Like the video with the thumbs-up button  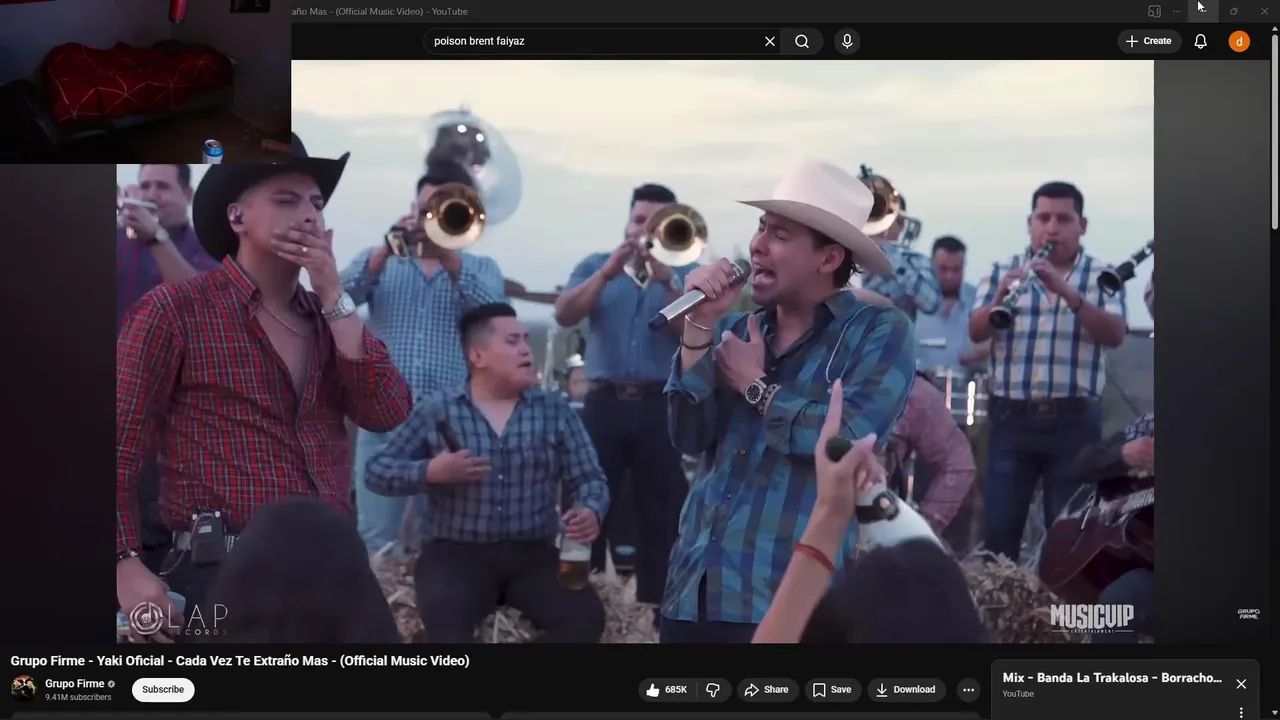pyautogui.click(x=667, y=690)
